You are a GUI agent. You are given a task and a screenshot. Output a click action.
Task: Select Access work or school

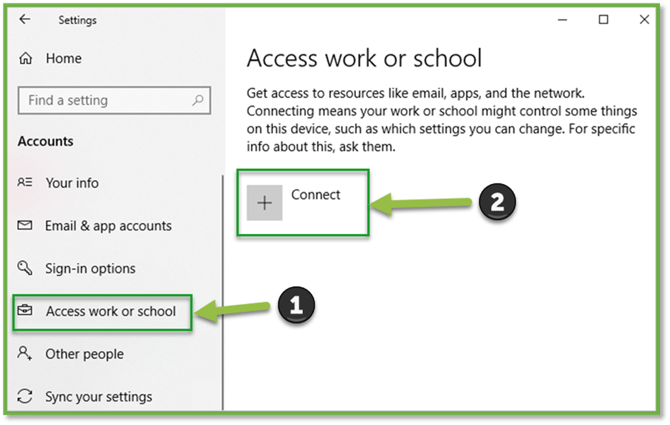(110, 311)
